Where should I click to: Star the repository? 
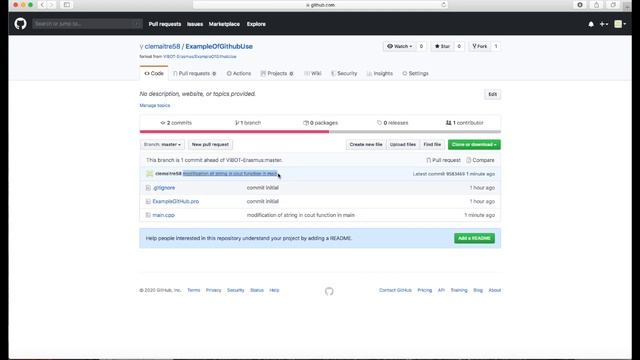[x=442, y=47]
